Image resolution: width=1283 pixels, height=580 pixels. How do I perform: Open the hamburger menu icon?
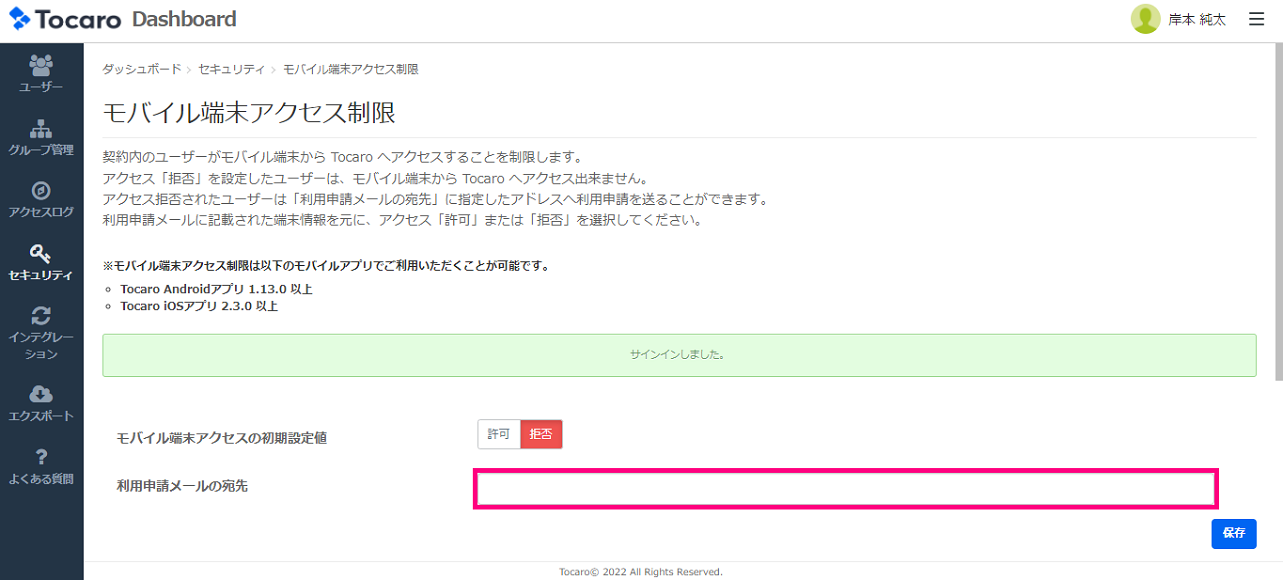[1257, 19]
